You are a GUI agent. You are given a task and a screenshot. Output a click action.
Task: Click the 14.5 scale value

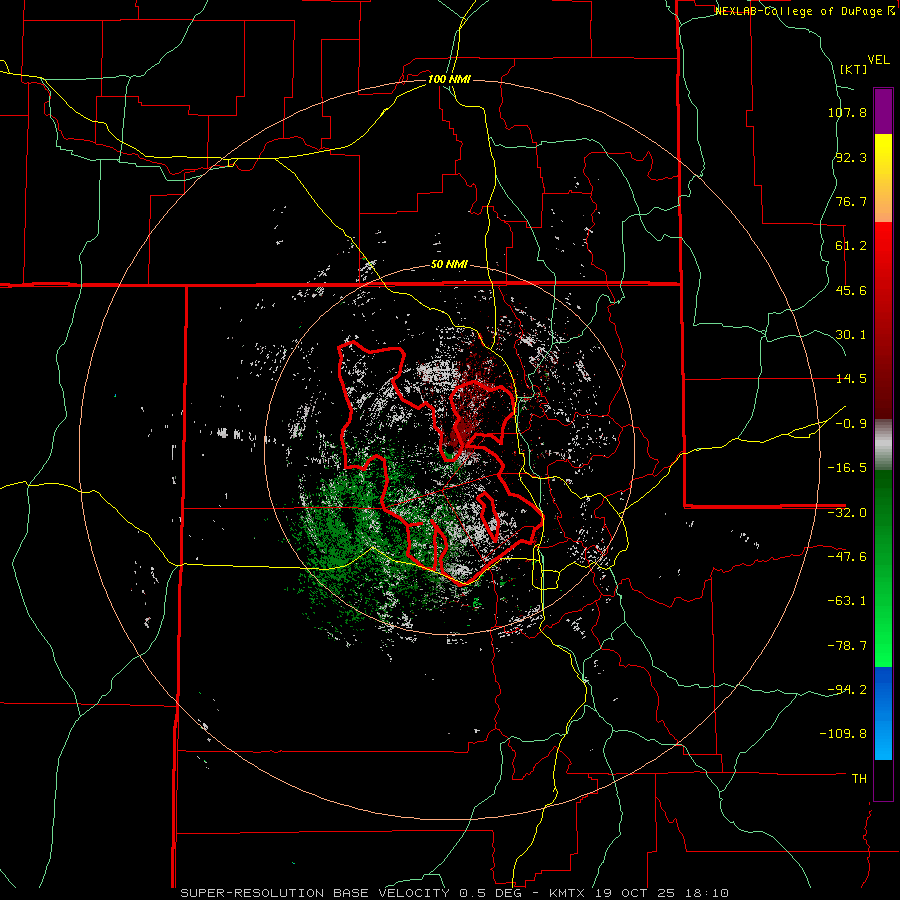[851, 379]
